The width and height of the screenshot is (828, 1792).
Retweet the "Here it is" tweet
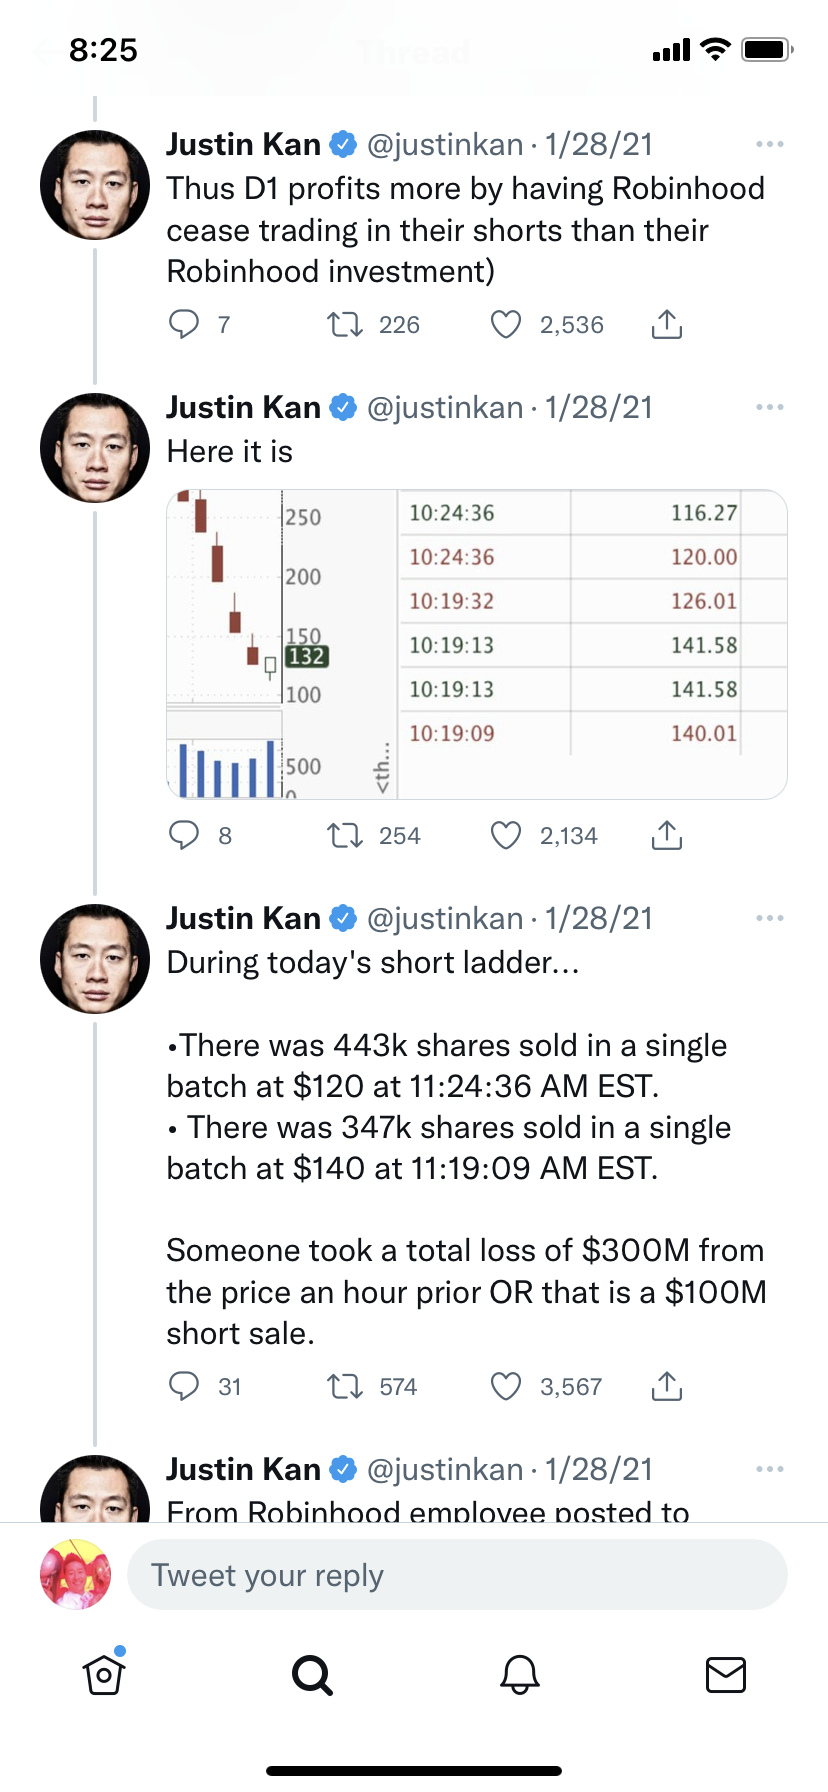click(345, 835)
